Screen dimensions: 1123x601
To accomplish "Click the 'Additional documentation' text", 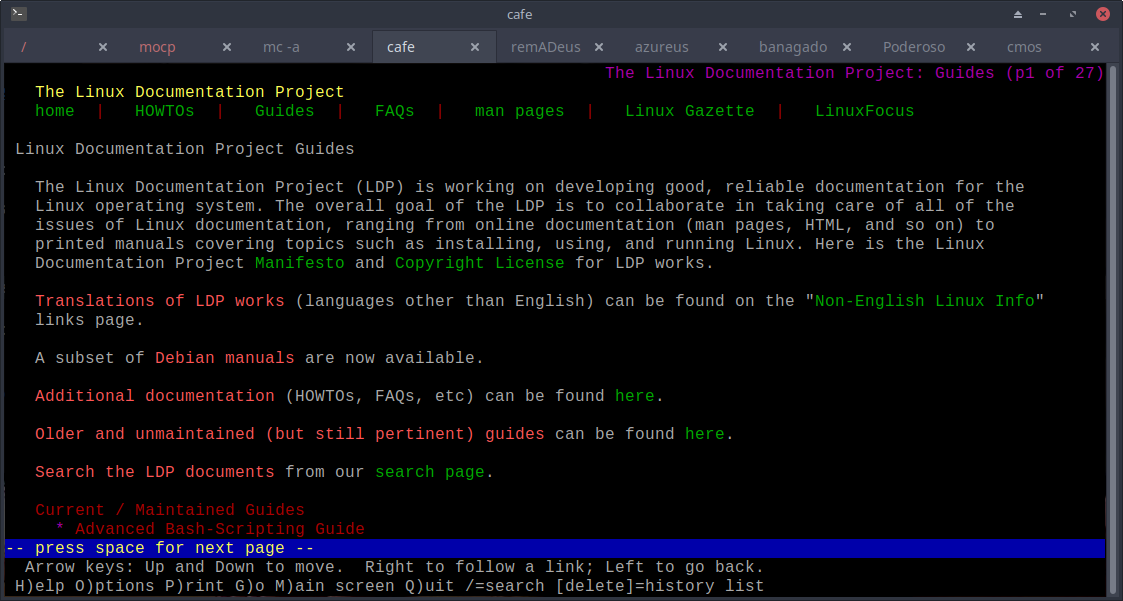I will [x=155, y=396].
